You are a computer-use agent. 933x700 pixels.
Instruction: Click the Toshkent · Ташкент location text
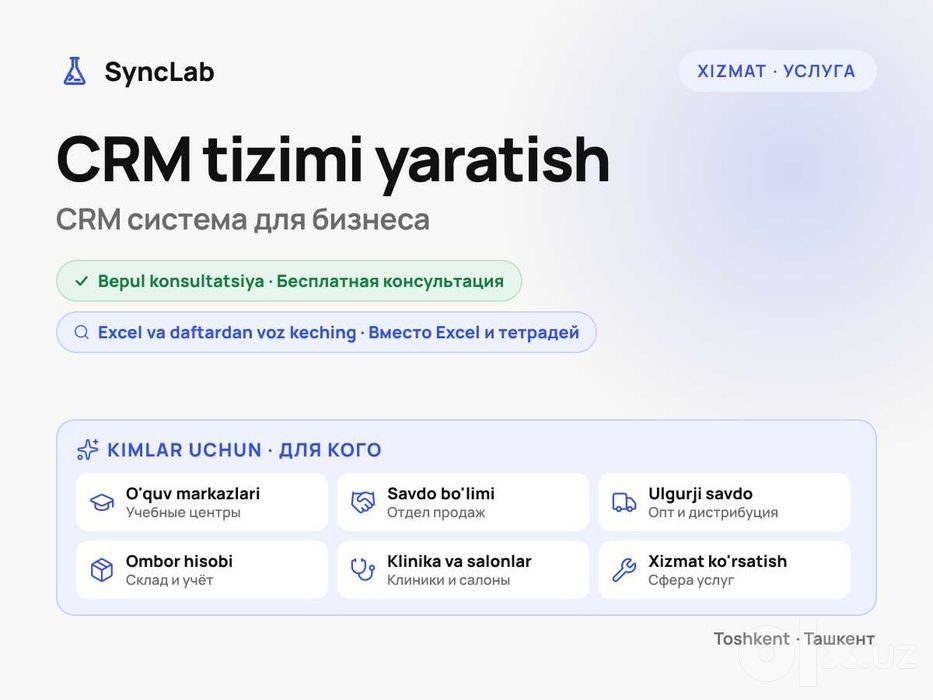click(x=794, y=639)
